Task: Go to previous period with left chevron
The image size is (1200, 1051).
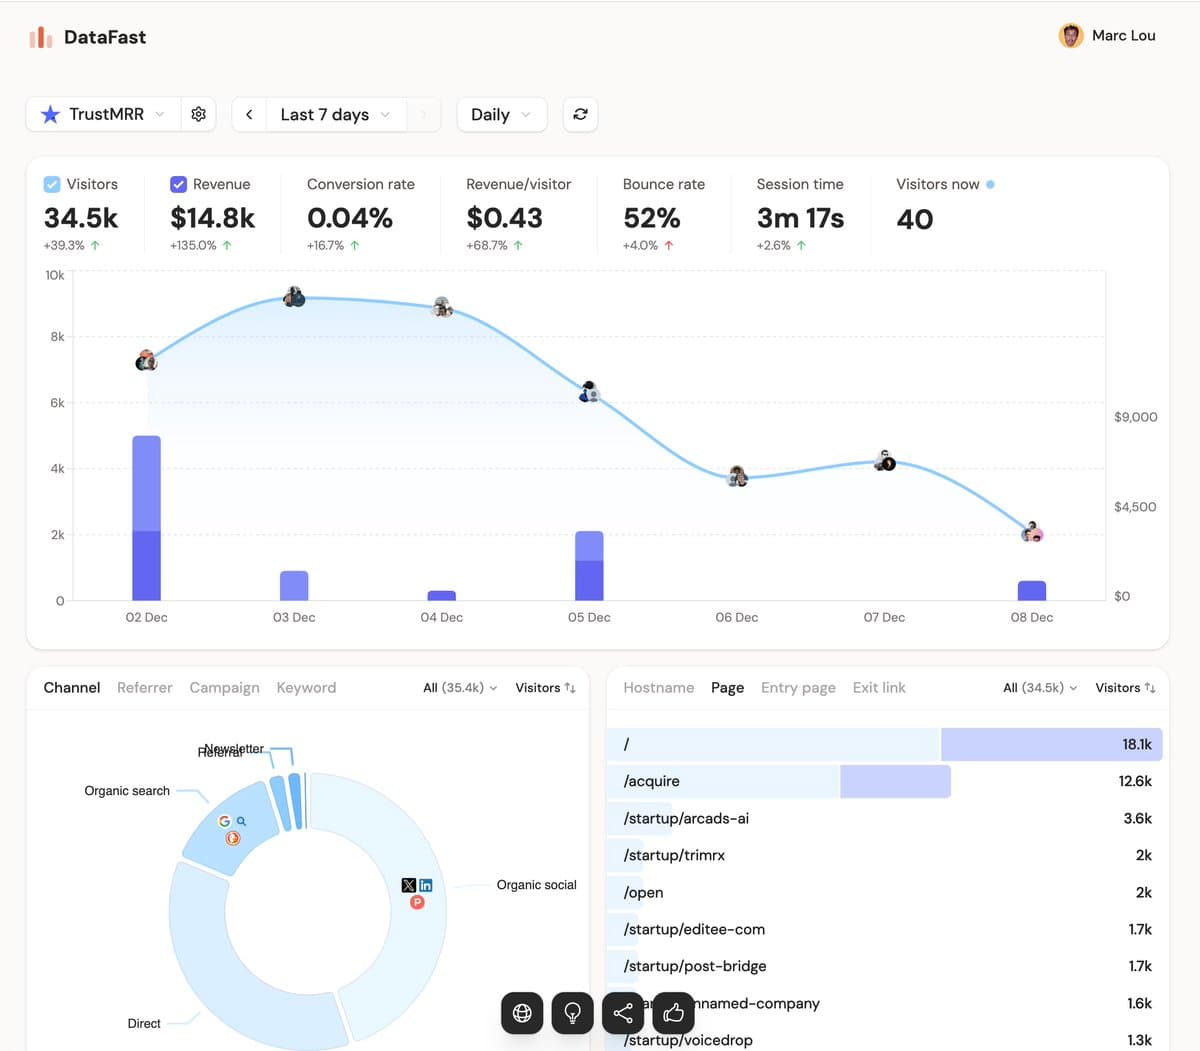Action: pyautogui.click(x=249, y=114)
